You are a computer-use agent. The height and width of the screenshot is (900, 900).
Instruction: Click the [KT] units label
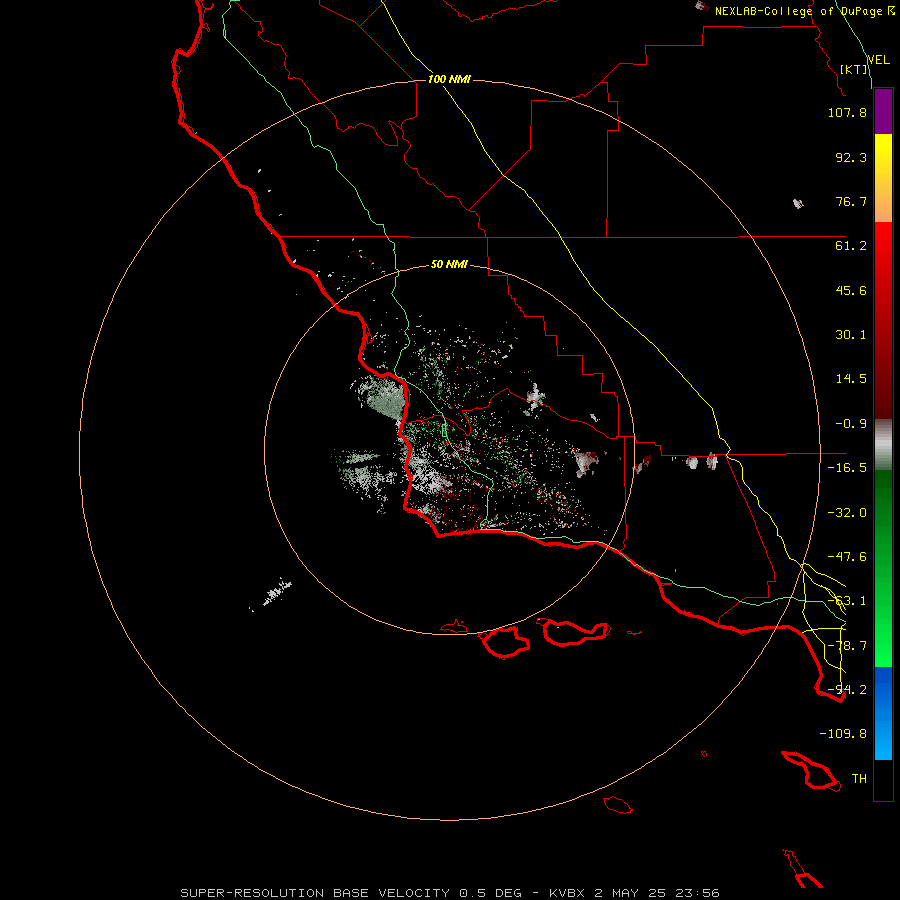tap(854, 69)
